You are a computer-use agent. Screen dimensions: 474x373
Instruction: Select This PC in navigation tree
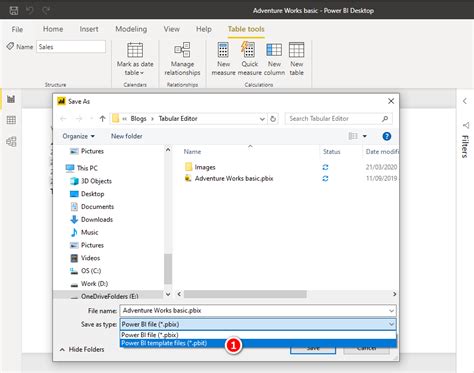[81, 168]
